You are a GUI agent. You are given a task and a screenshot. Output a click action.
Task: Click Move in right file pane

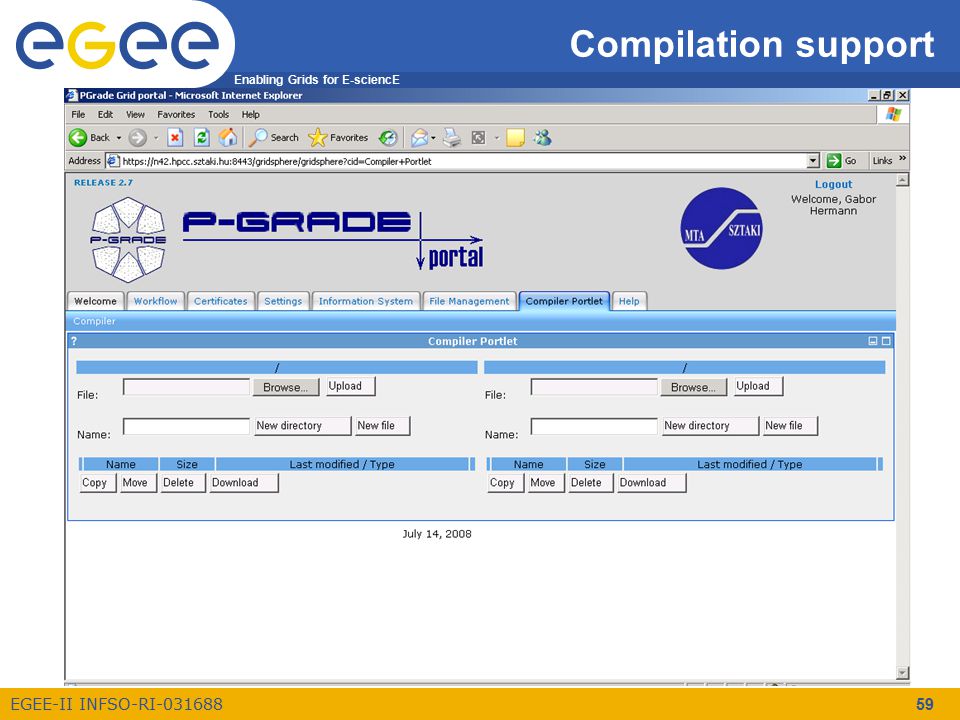[546, 482]
